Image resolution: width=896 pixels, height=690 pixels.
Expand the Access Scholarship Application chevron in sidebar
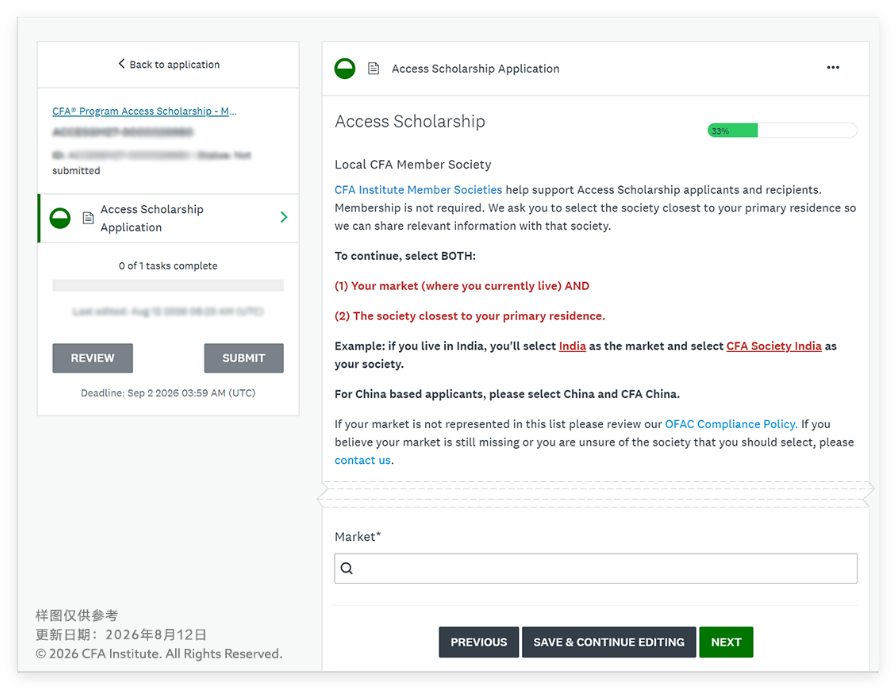(x=284, y=217)
